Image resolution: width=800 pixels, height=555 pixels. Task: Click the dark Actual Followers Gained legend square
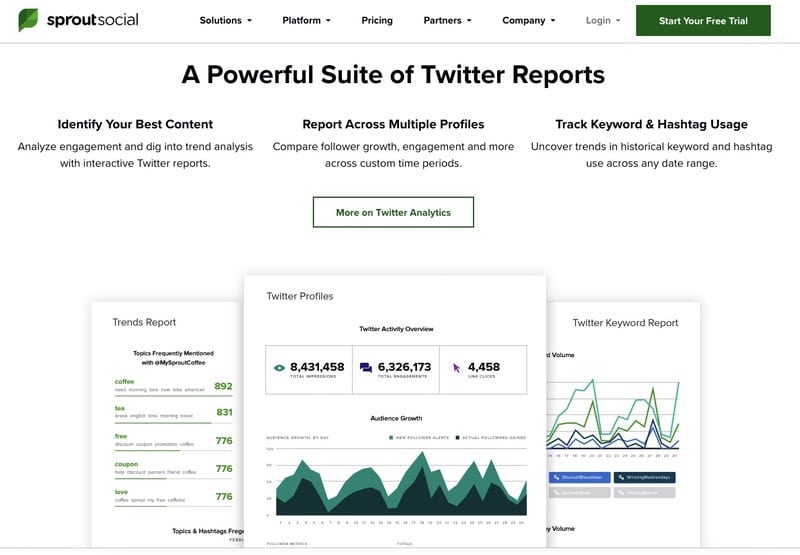coord(458,438)
